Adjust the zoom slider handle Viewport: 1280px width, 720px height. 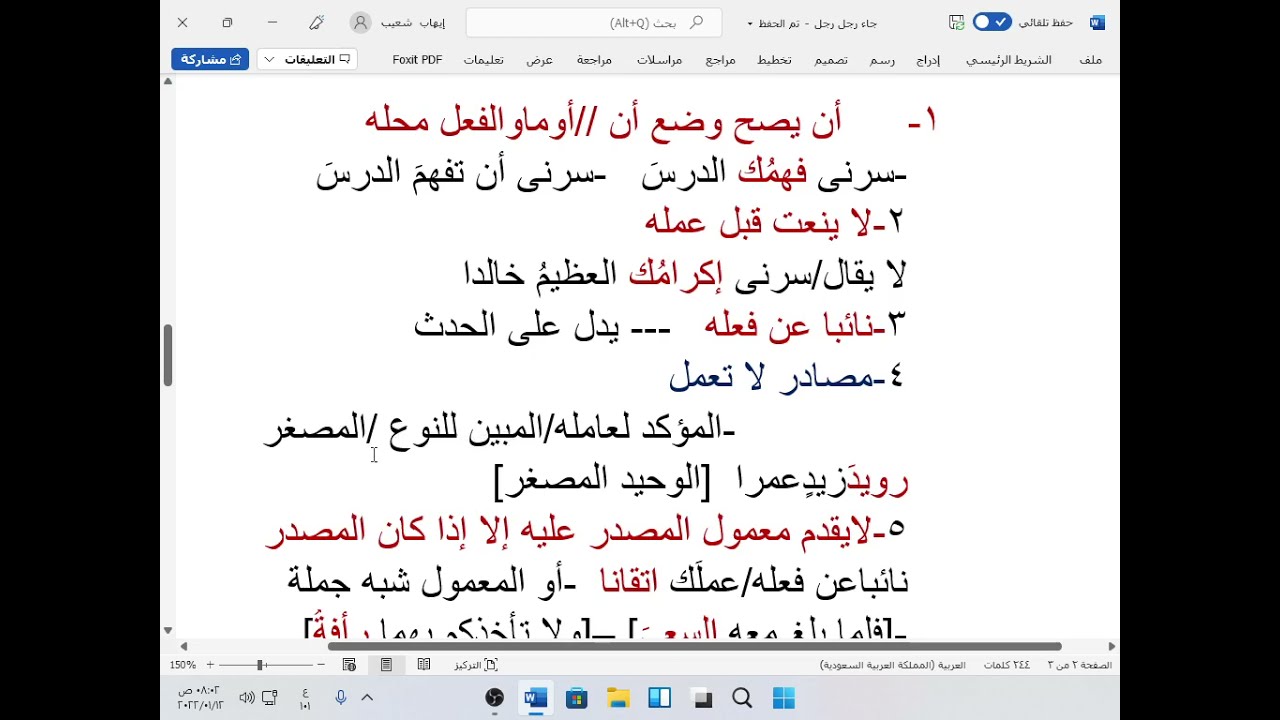point(260,665)
